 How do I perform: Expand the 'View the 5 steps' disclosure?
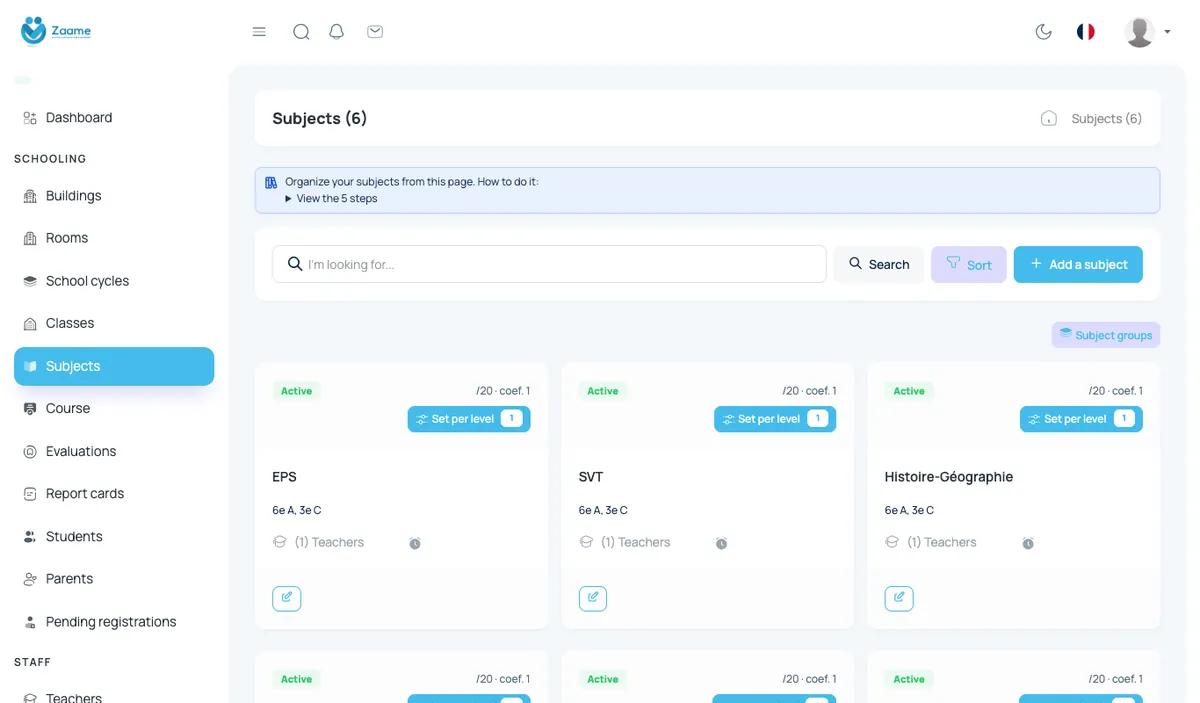331,198
